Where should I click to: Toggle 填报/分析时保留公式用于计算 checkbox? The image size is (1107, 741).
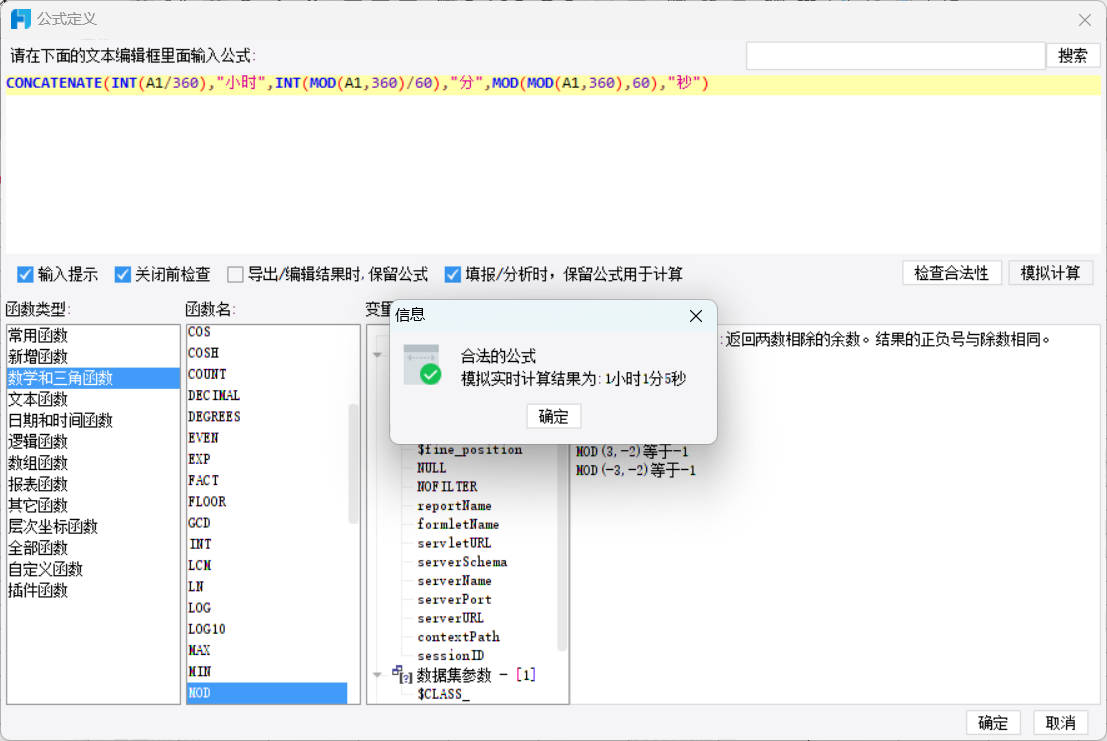[x=453, y=274]
